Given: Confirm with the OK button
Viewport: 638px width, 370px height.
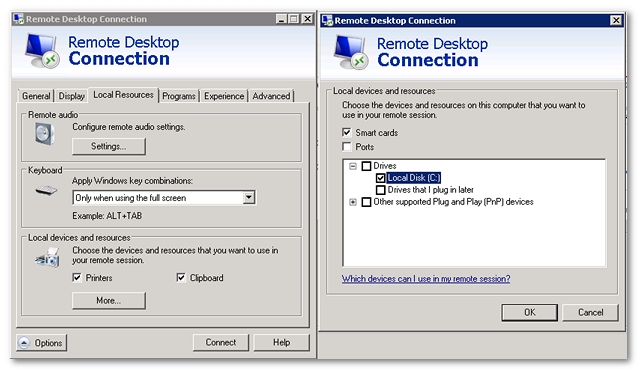Looking at the screenshot, I should 530,312.
